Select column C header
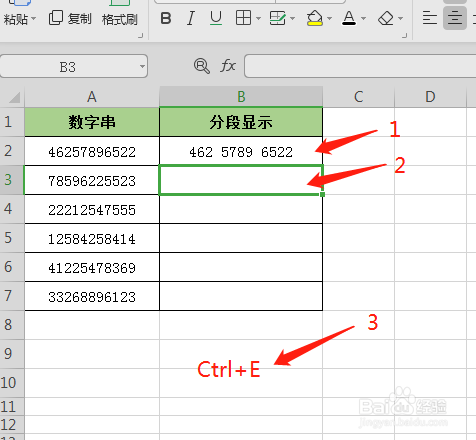This screenshot has width=476, height=440. [359, 97]
